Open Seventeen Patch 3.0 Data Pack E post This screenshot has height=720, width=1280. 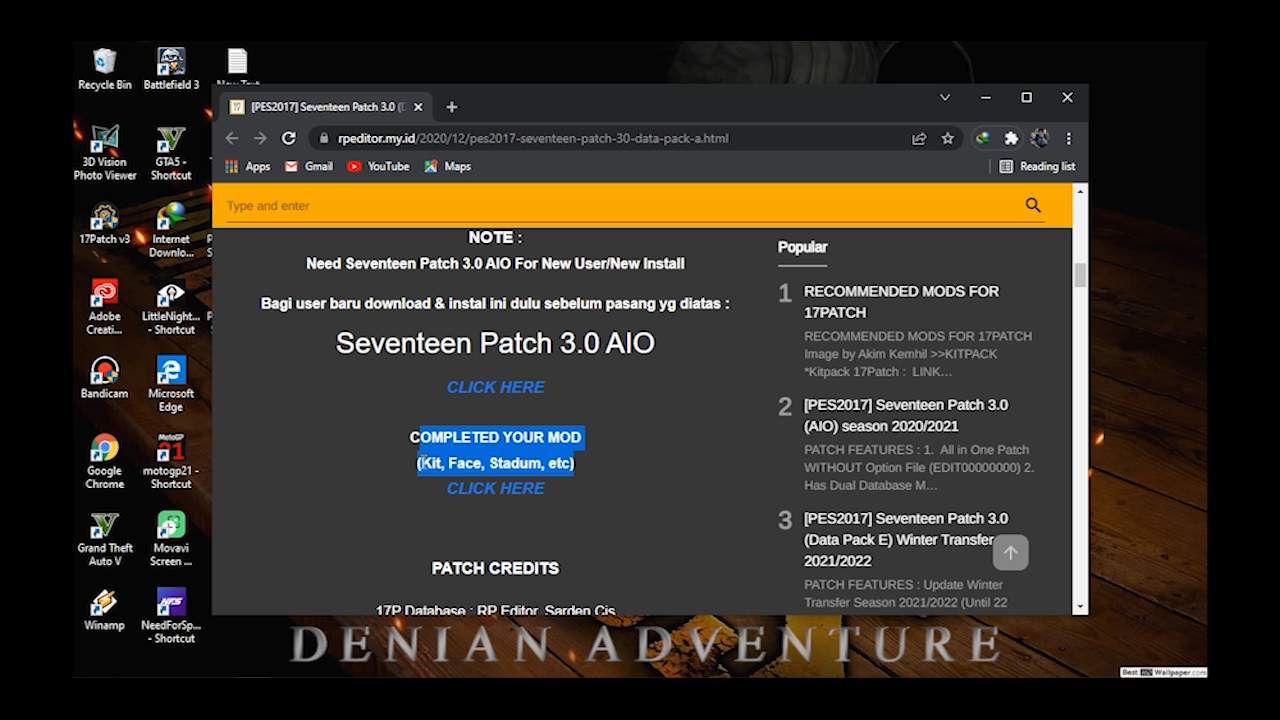(906, 539)
